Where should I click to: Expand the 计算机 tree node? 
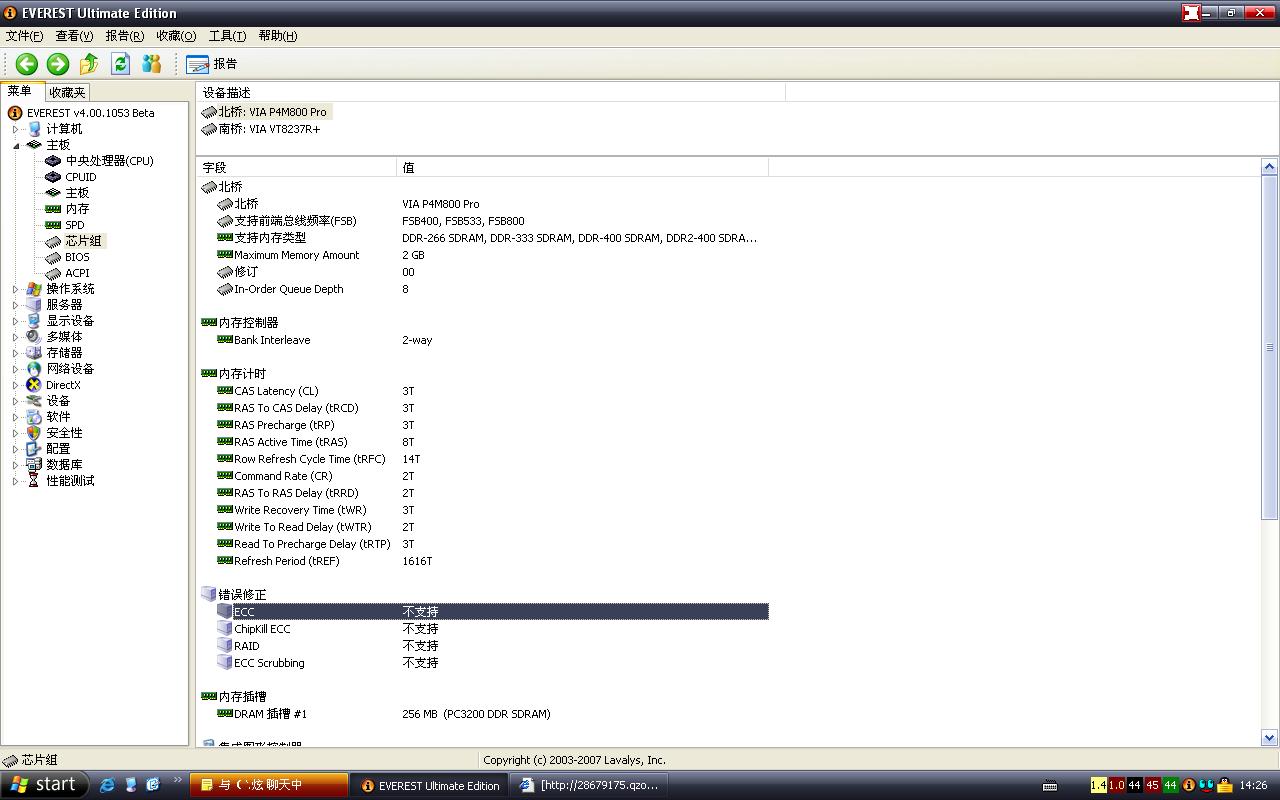(x=15, y=129)
